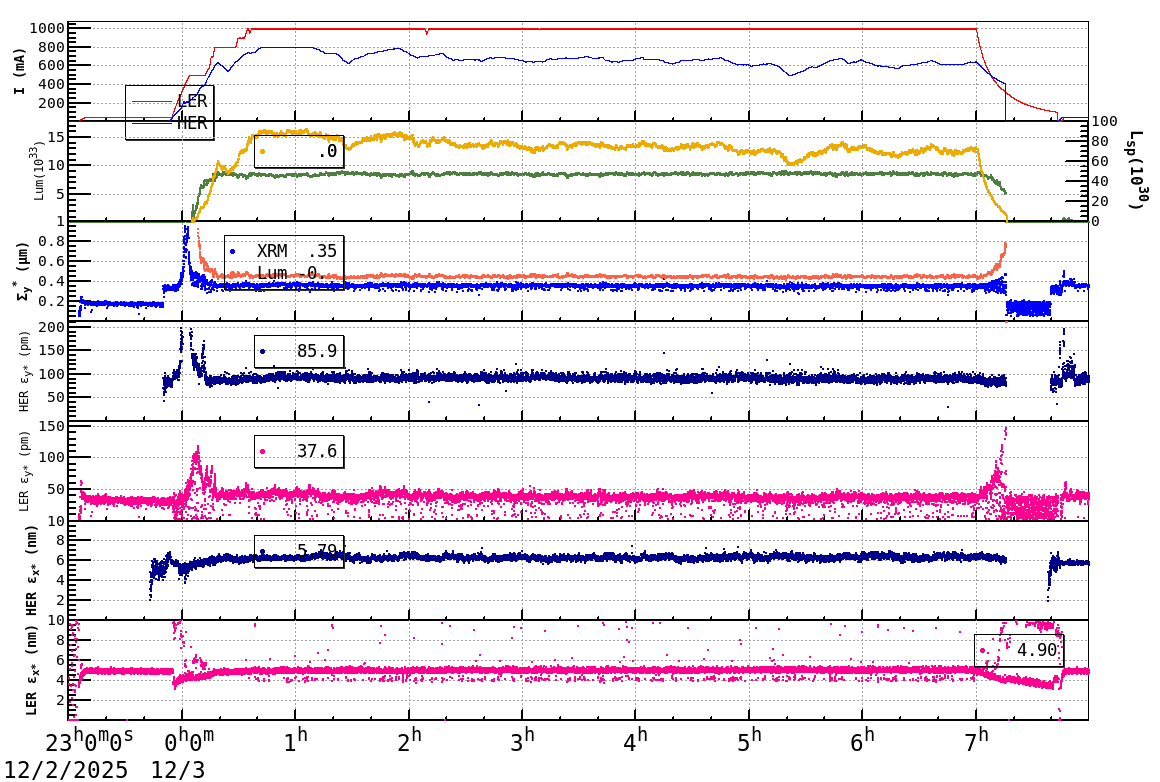1160x782 pixels.
Task: Click the '37.6' value box in LER εy panel
Action: click(299, 451)
